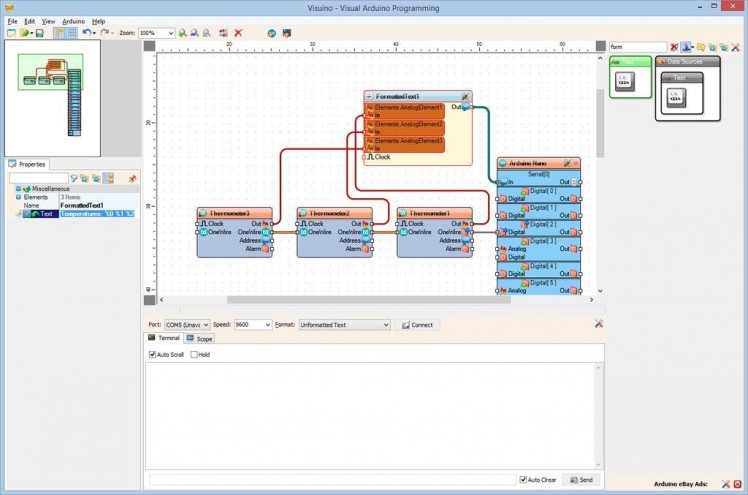
Task: Click the Undo arrow icon
Action: (x=86, y=33)
